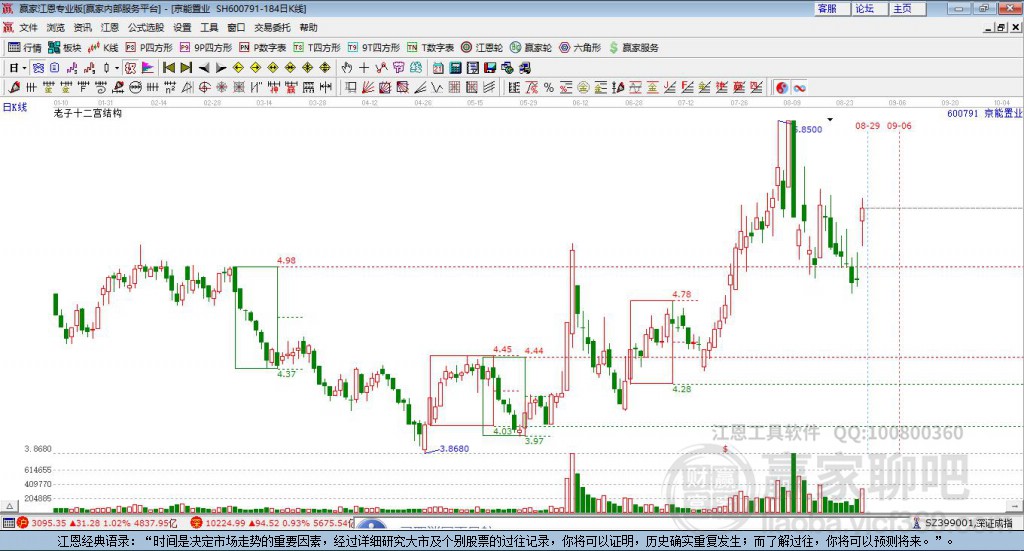
Task: Open the 窗口 menu
Action: tap(236, 27)
